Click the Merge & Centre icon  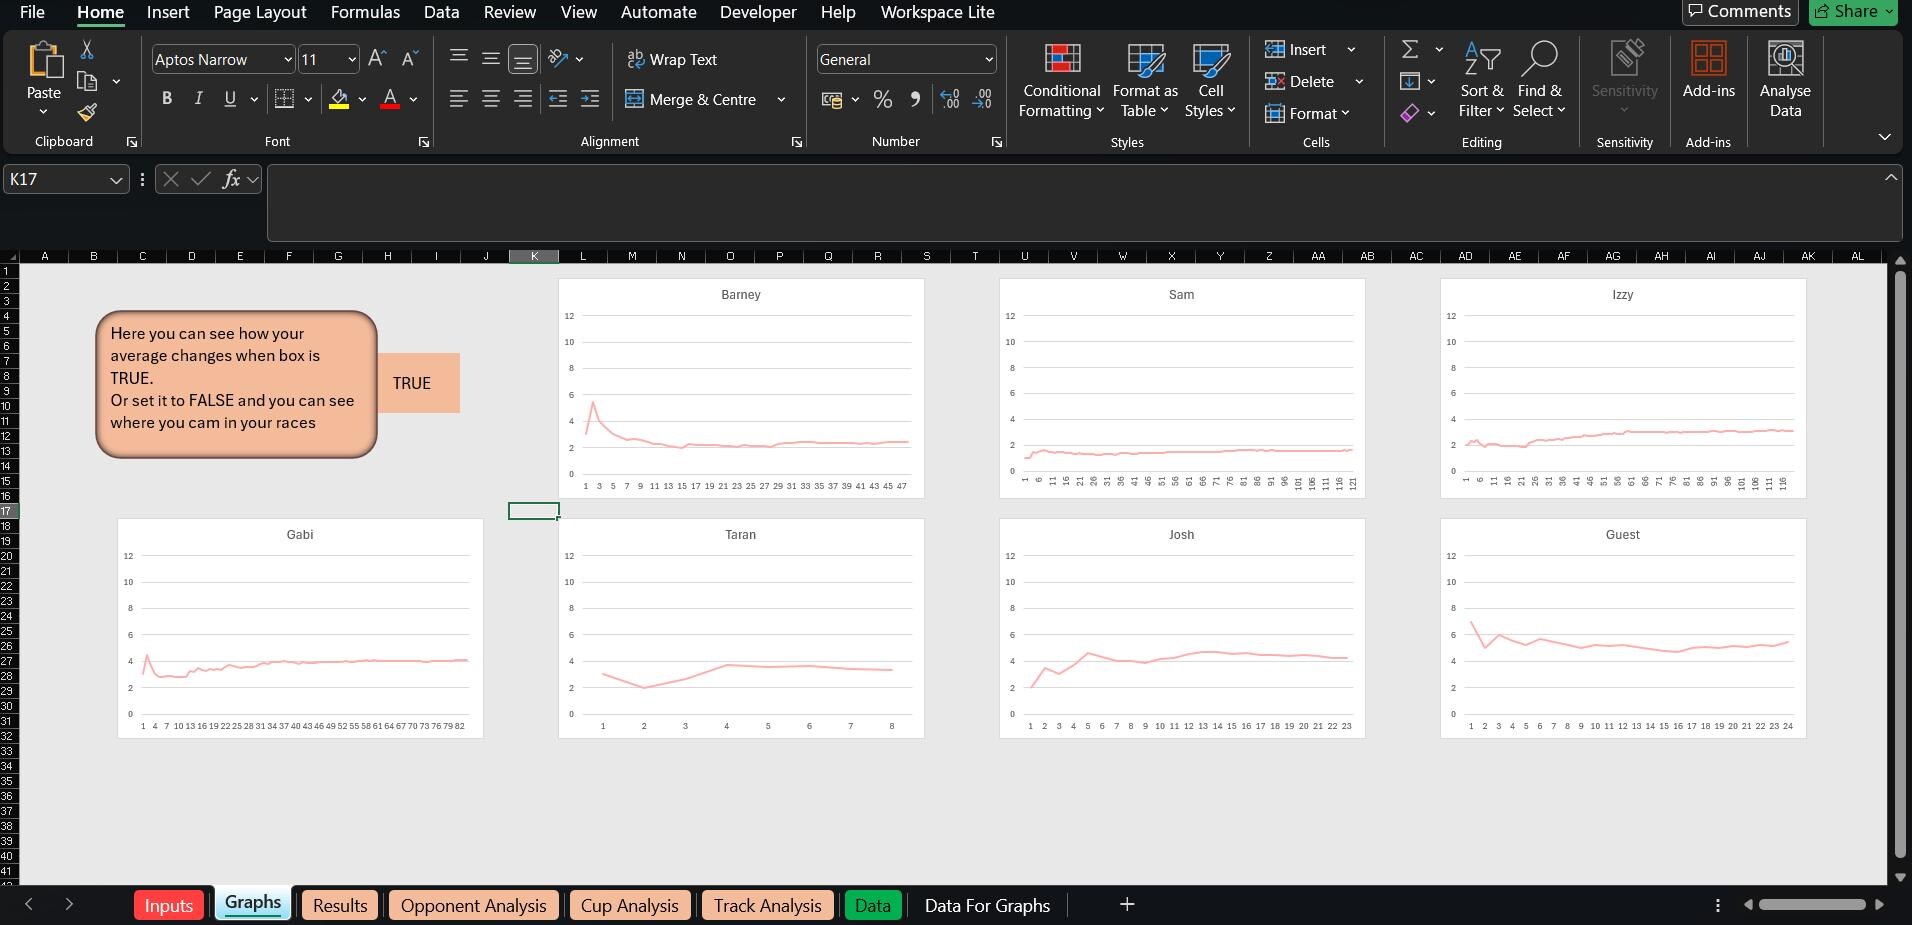[635, 99]
